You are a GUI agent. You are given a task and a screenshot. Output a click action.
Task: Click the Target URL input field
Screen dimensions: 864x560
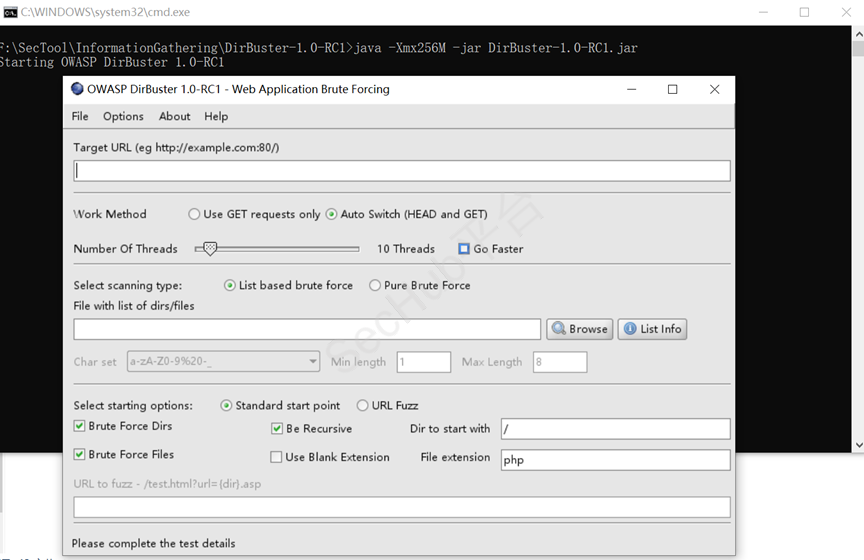(402, 171)
